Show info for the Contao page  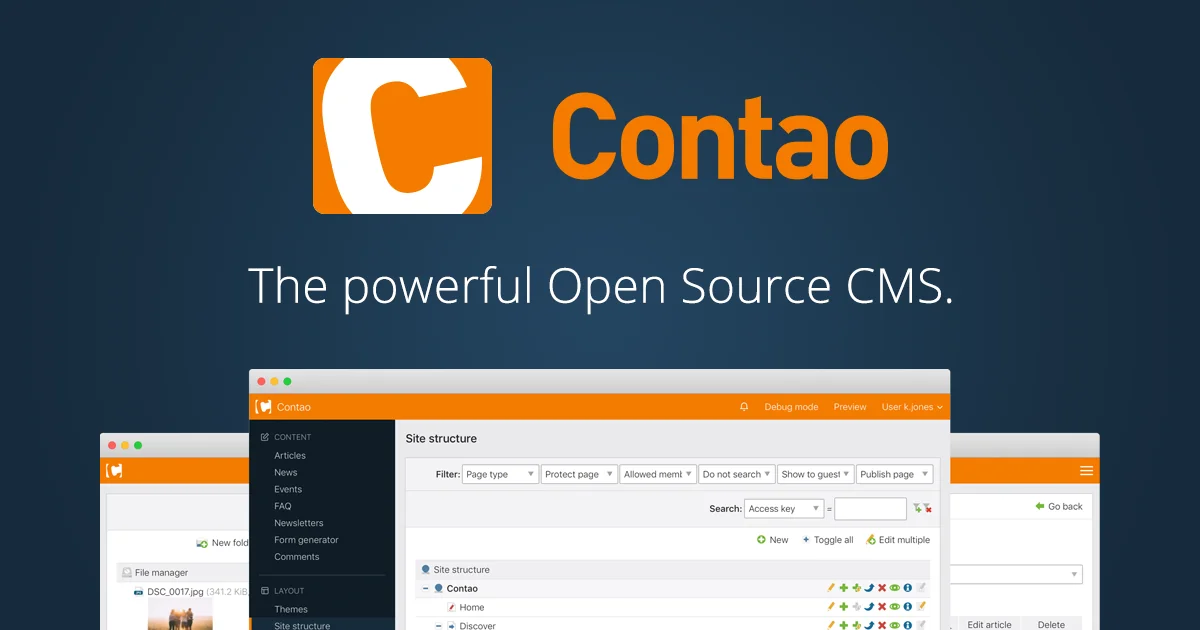[908, 588]
